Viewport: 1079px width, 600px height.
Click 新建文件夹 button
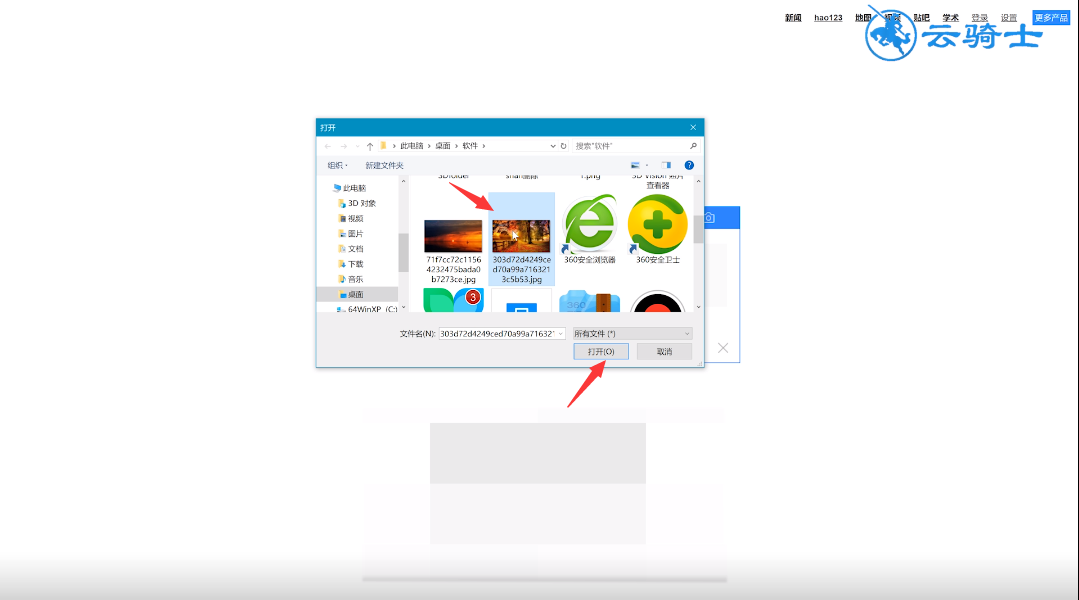point(384,165)
